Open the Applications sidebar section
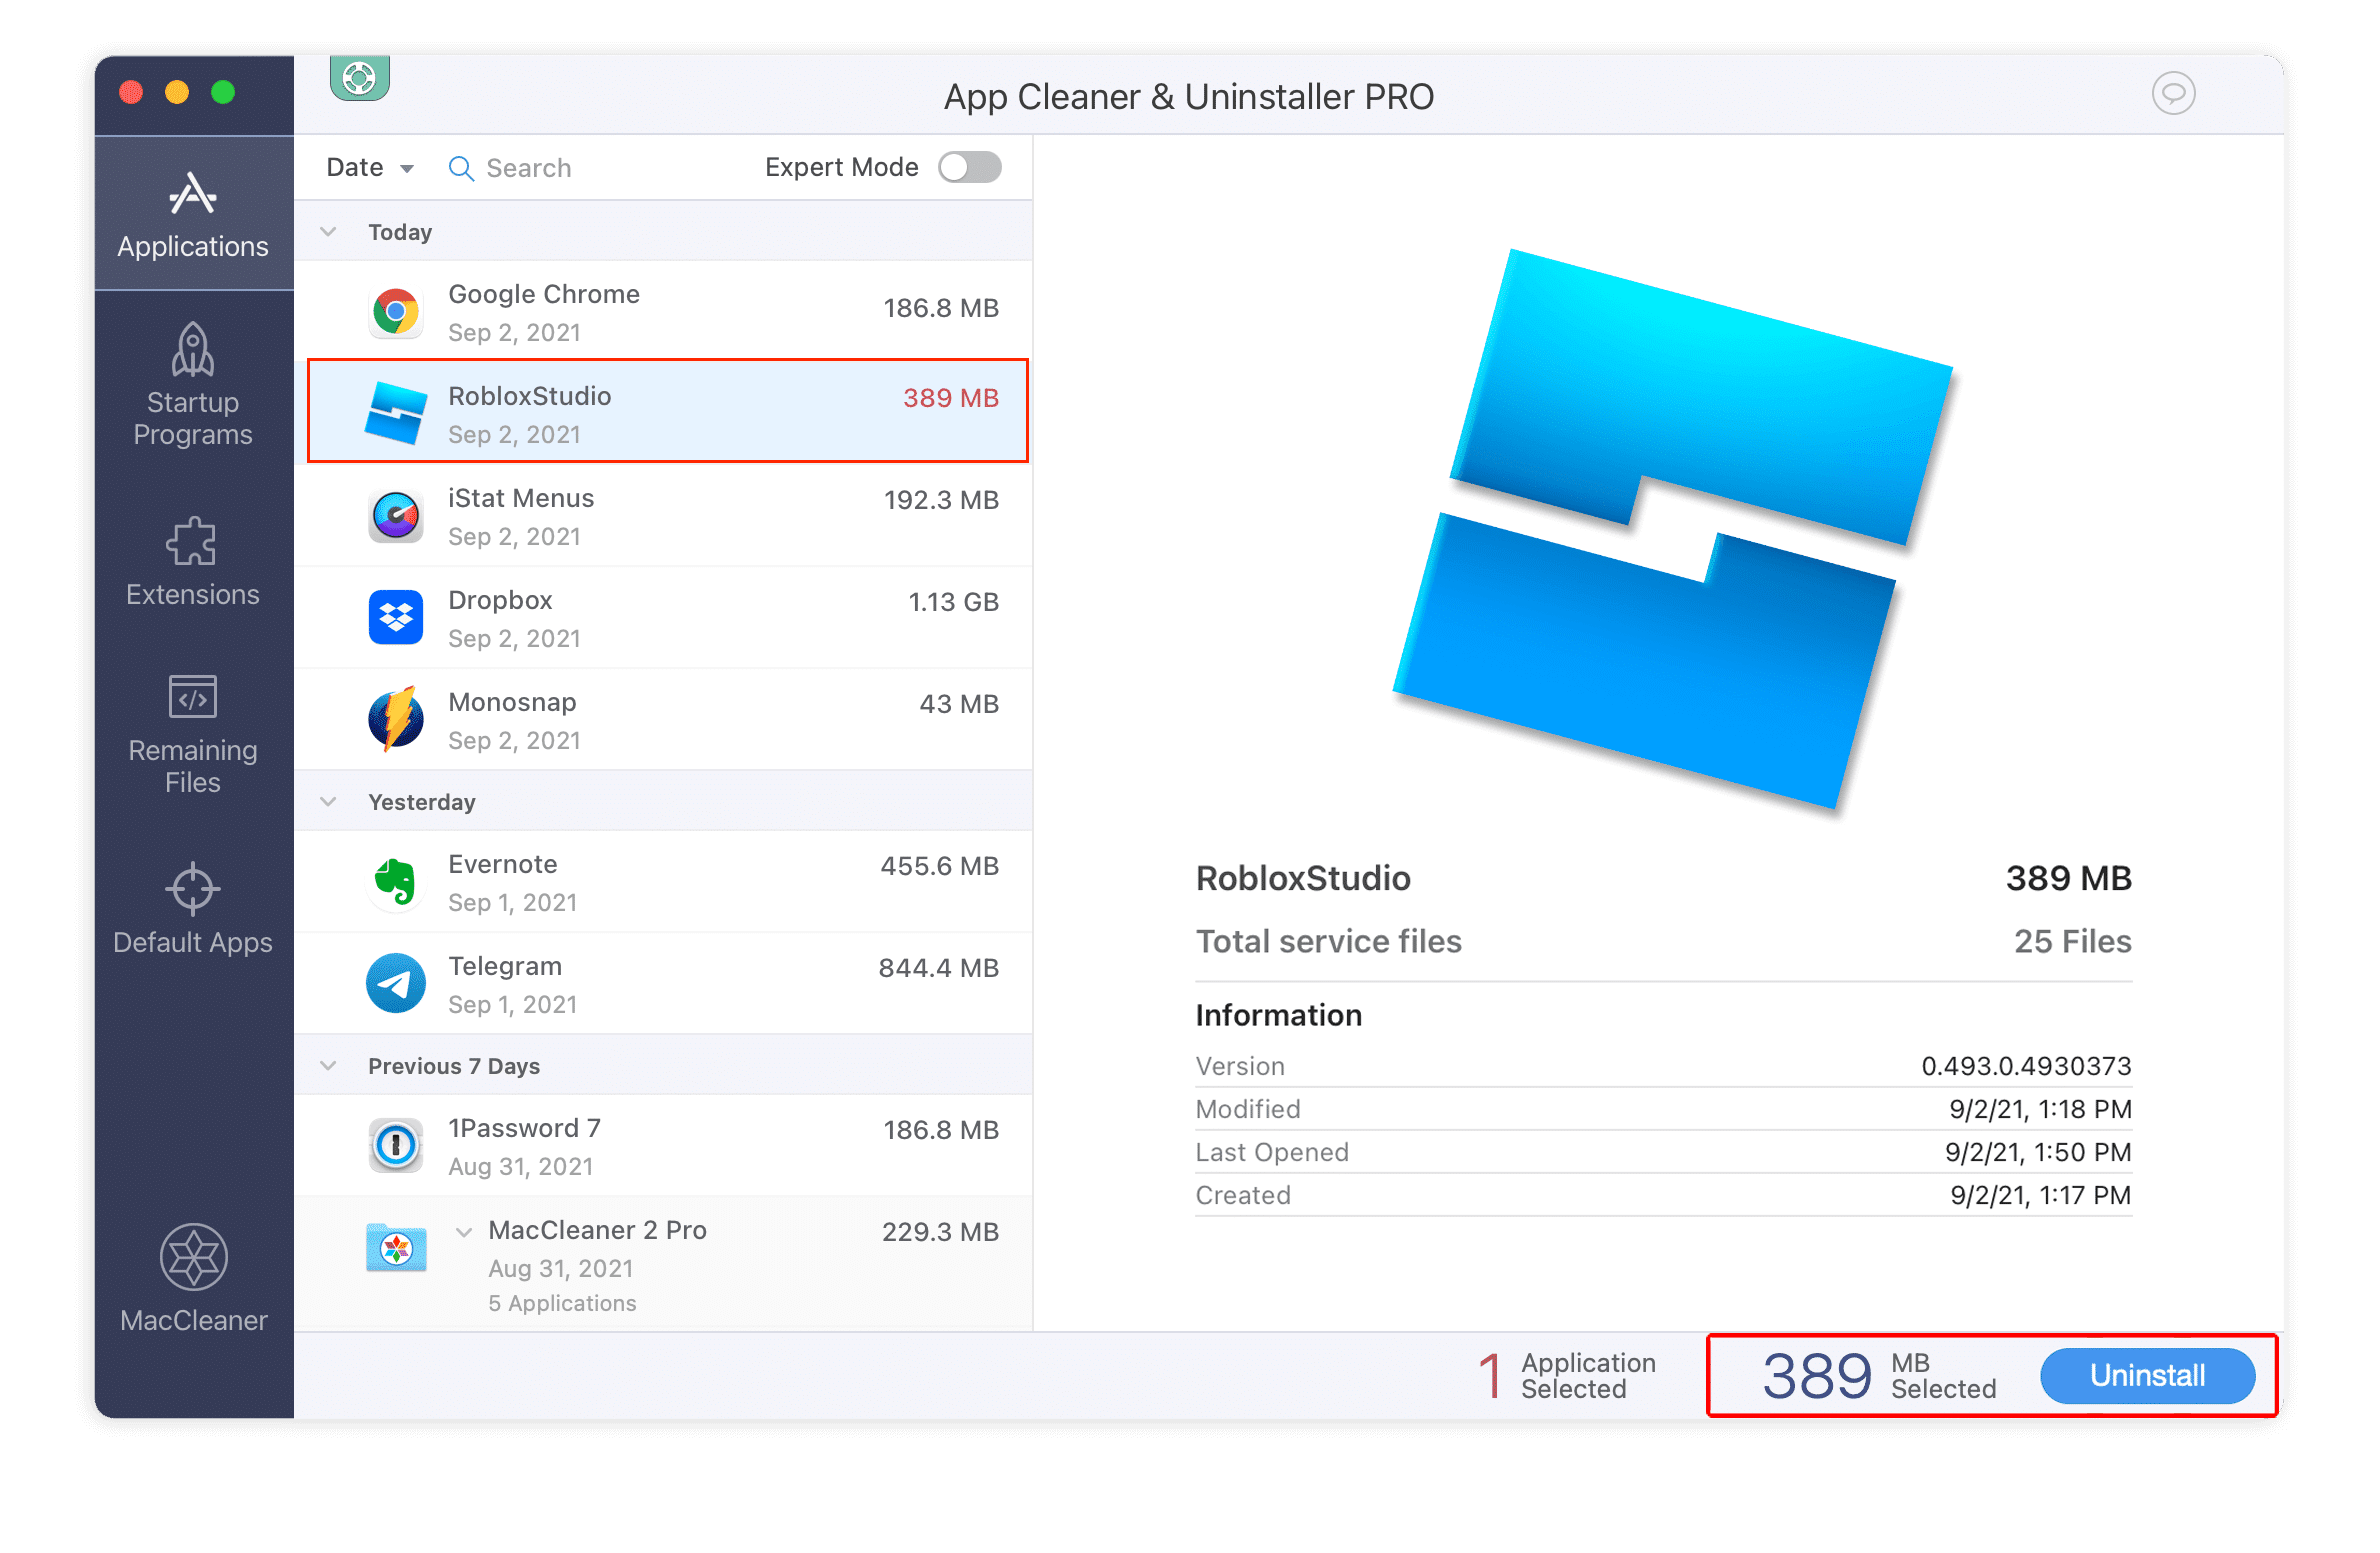 (x=193, y=214)
